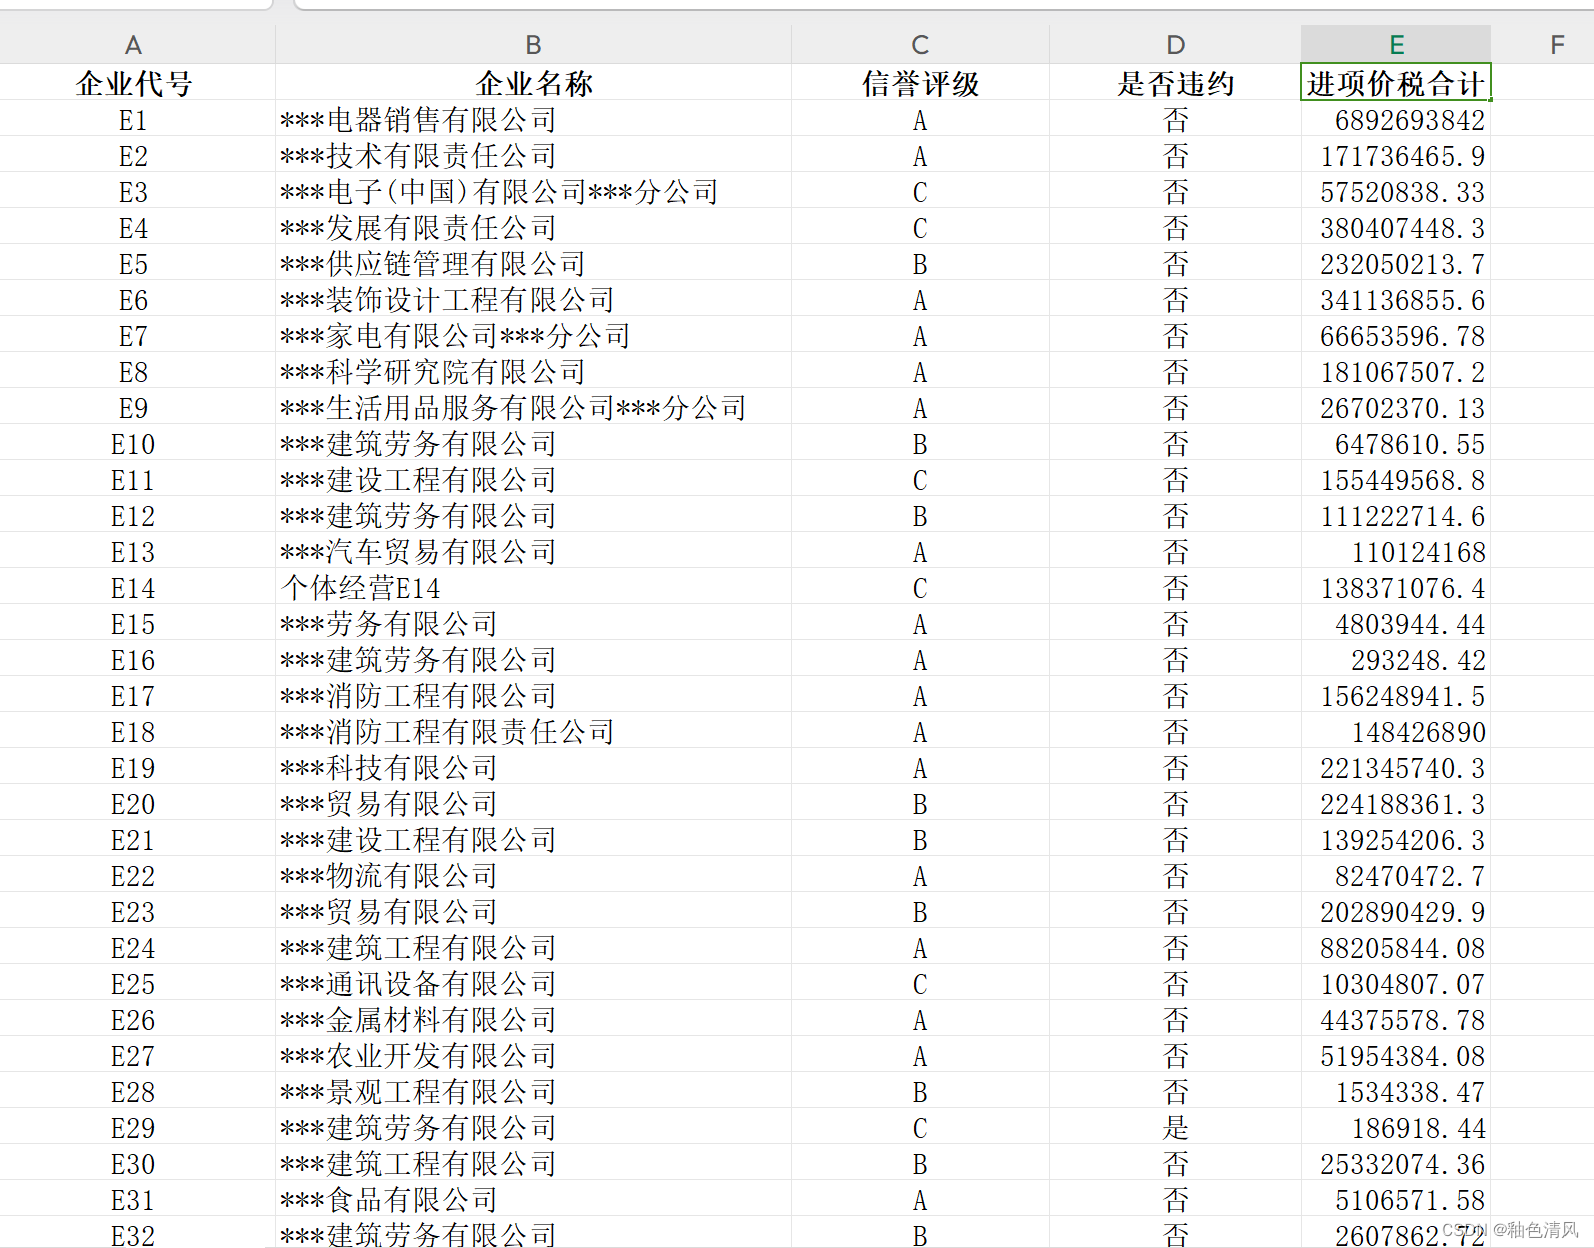Select ***农业开发有限公司 cell

click(533, 1056)
